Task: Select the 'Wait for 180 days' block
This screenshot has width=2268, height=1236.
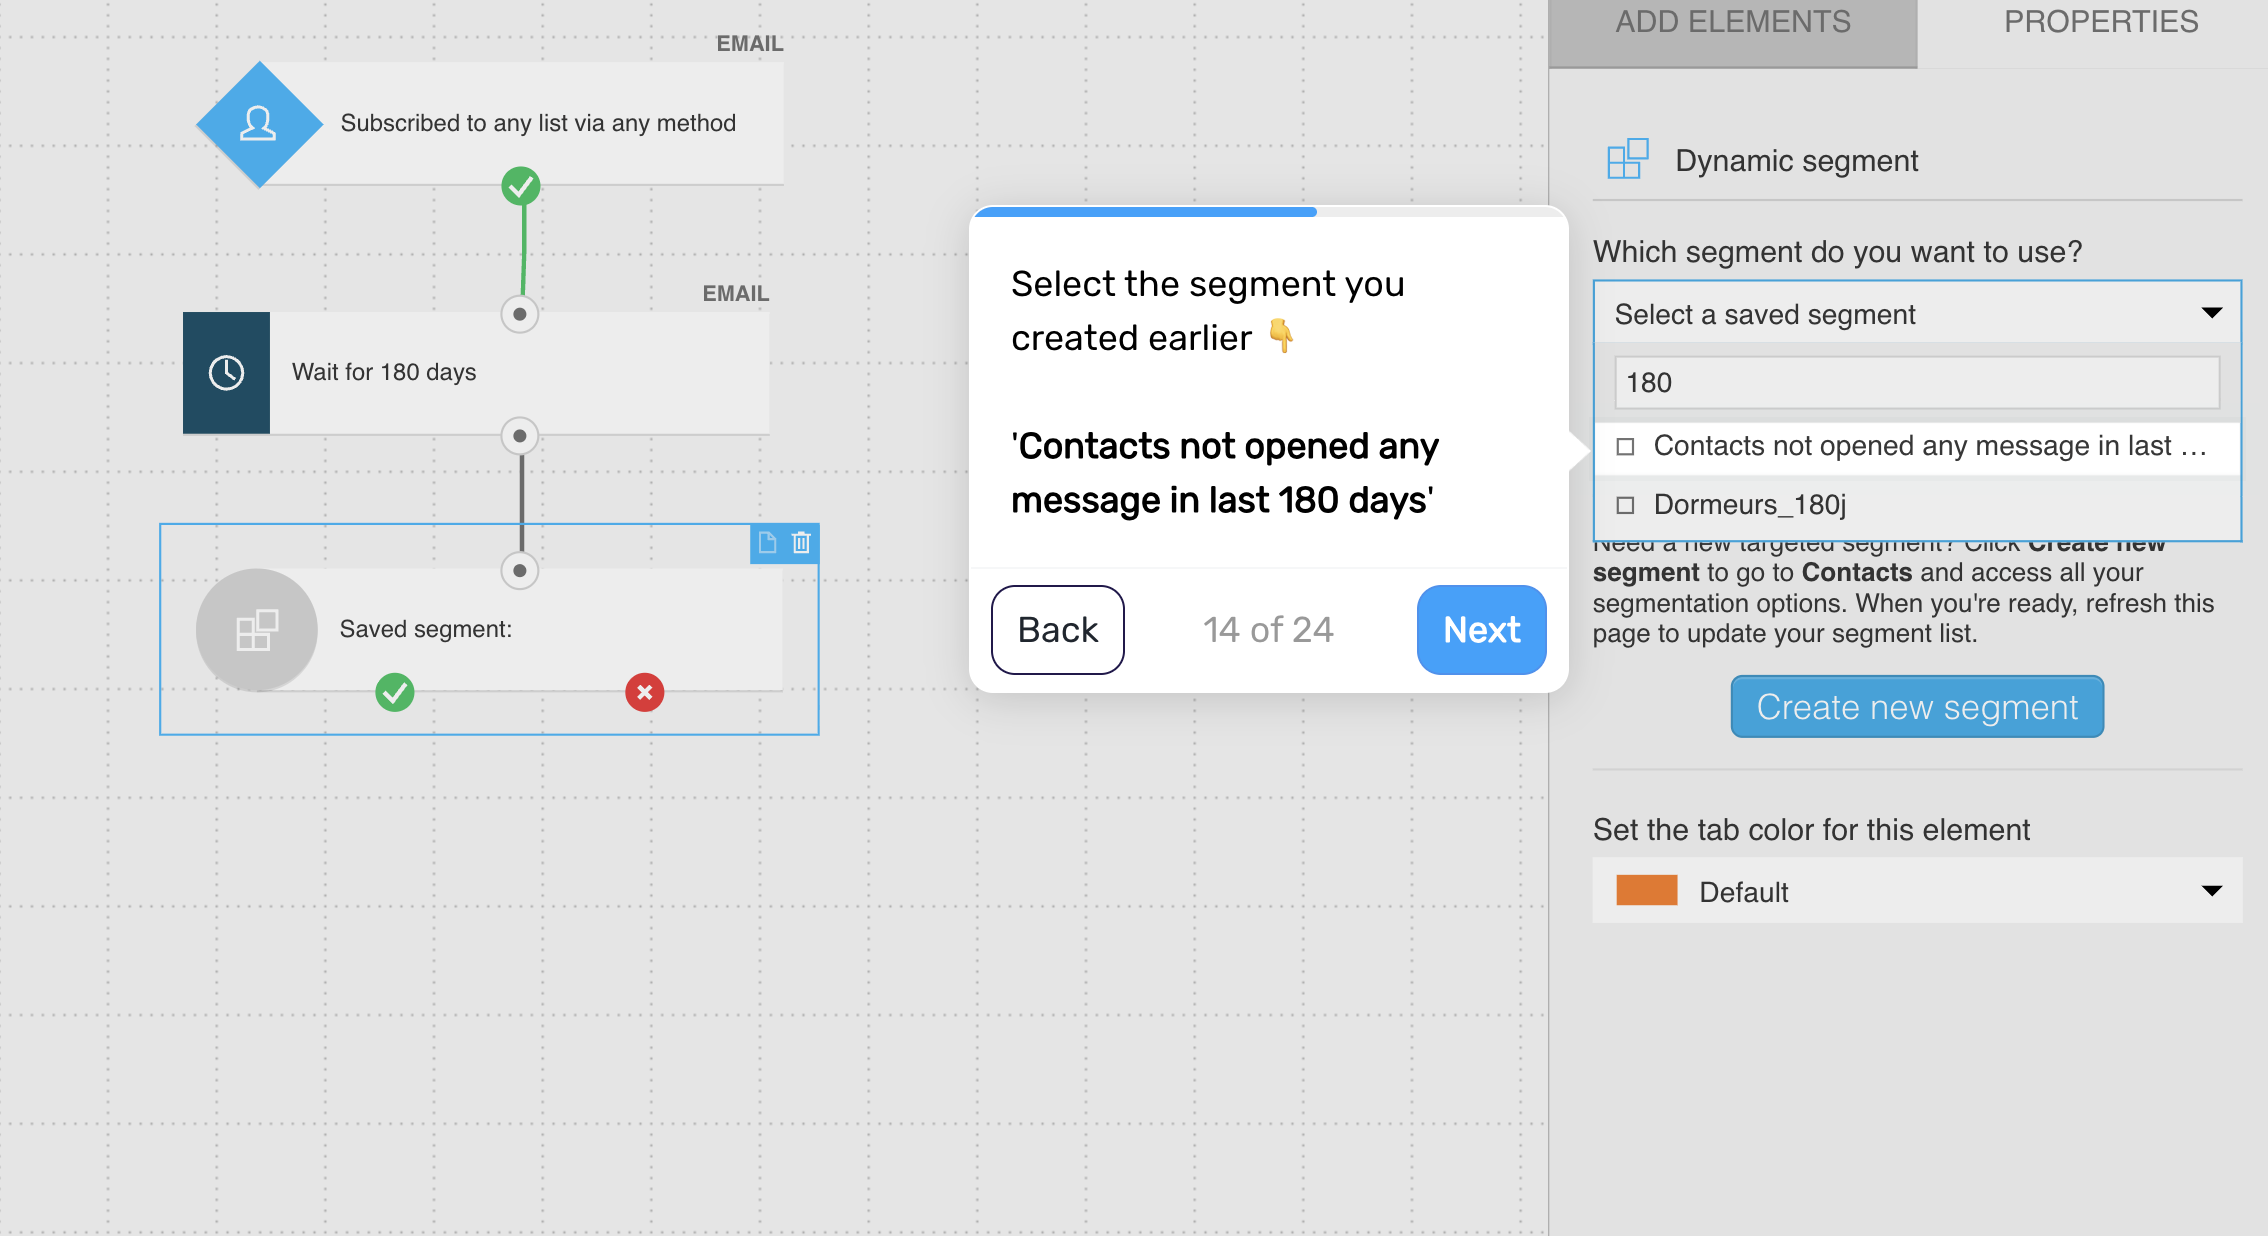Action: tap(476, 373)
